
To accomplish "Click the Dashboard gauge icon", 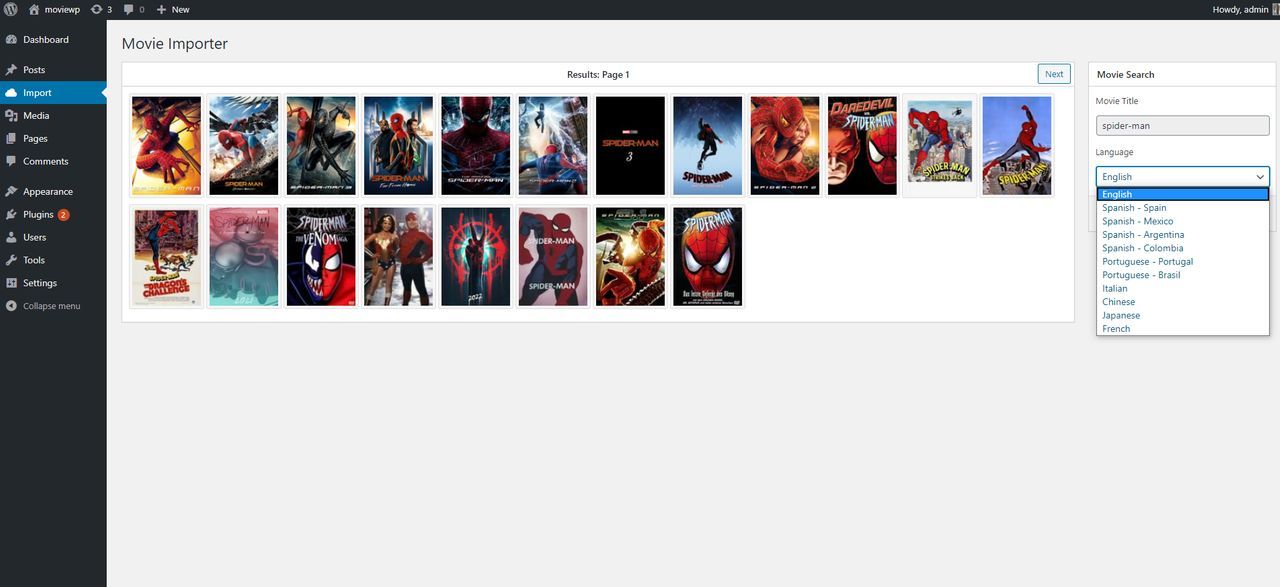I will 11,40.
